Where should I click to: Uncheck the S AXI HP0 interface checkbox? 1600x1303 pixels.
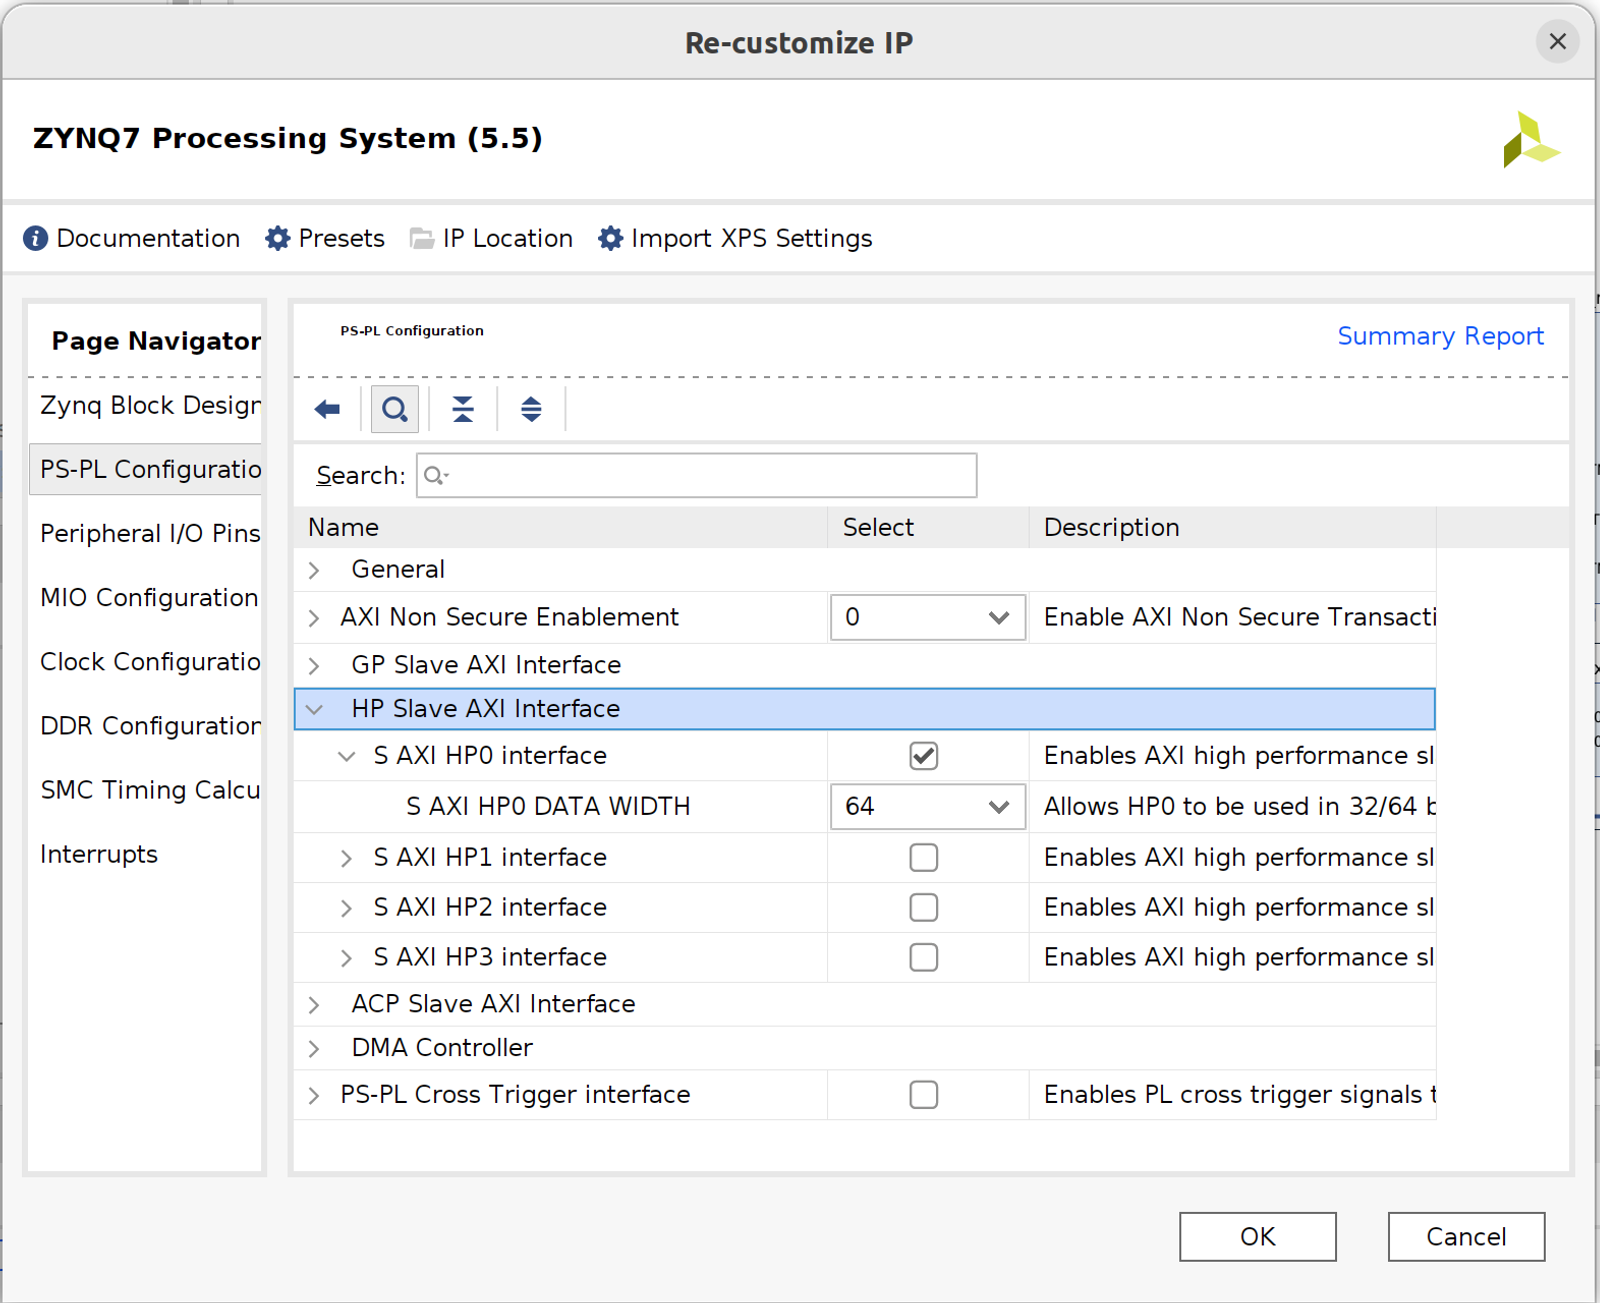point(924,756)
